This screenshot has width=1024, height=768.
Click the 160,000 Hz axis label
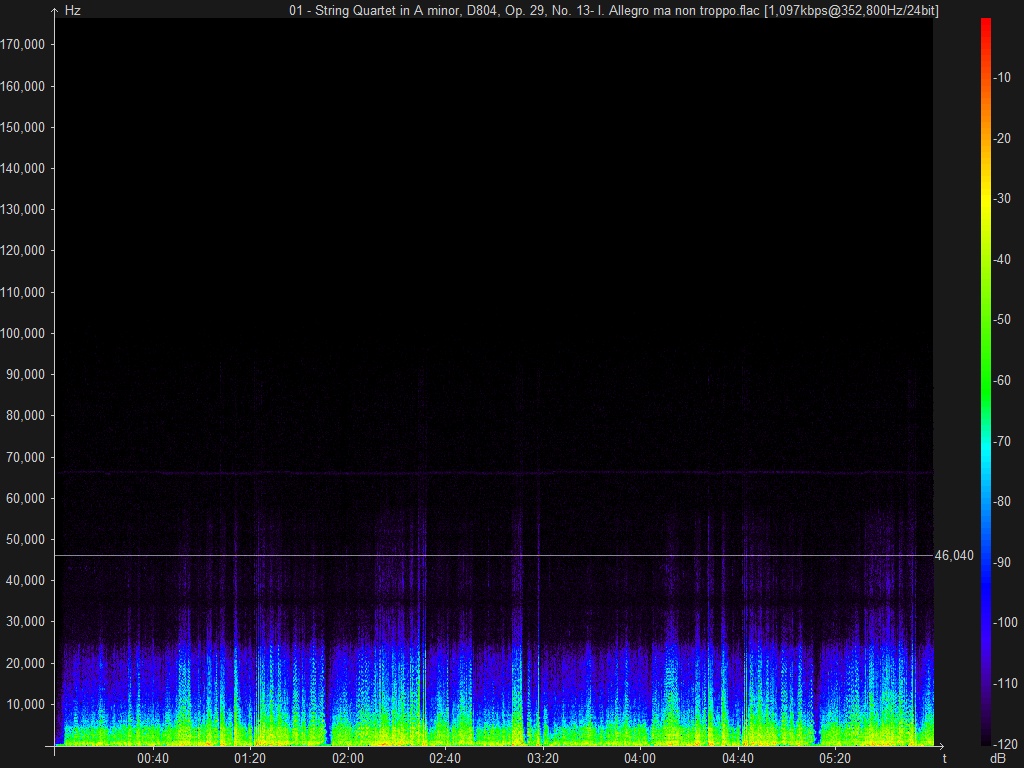(x=23, y=86)
